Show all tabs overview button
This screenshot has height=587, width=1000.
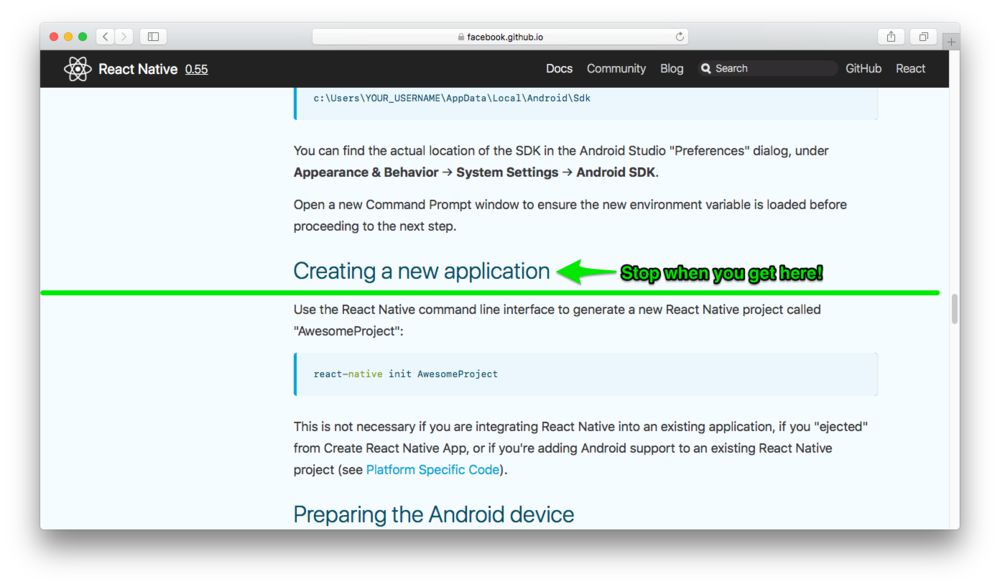923,36
